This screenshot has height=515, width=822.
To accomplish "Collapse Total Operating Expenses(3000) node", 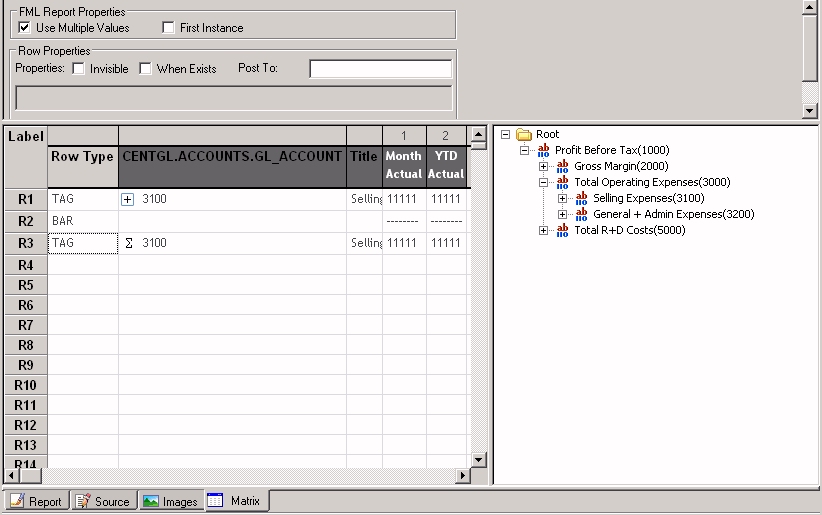I will (544, 183).
